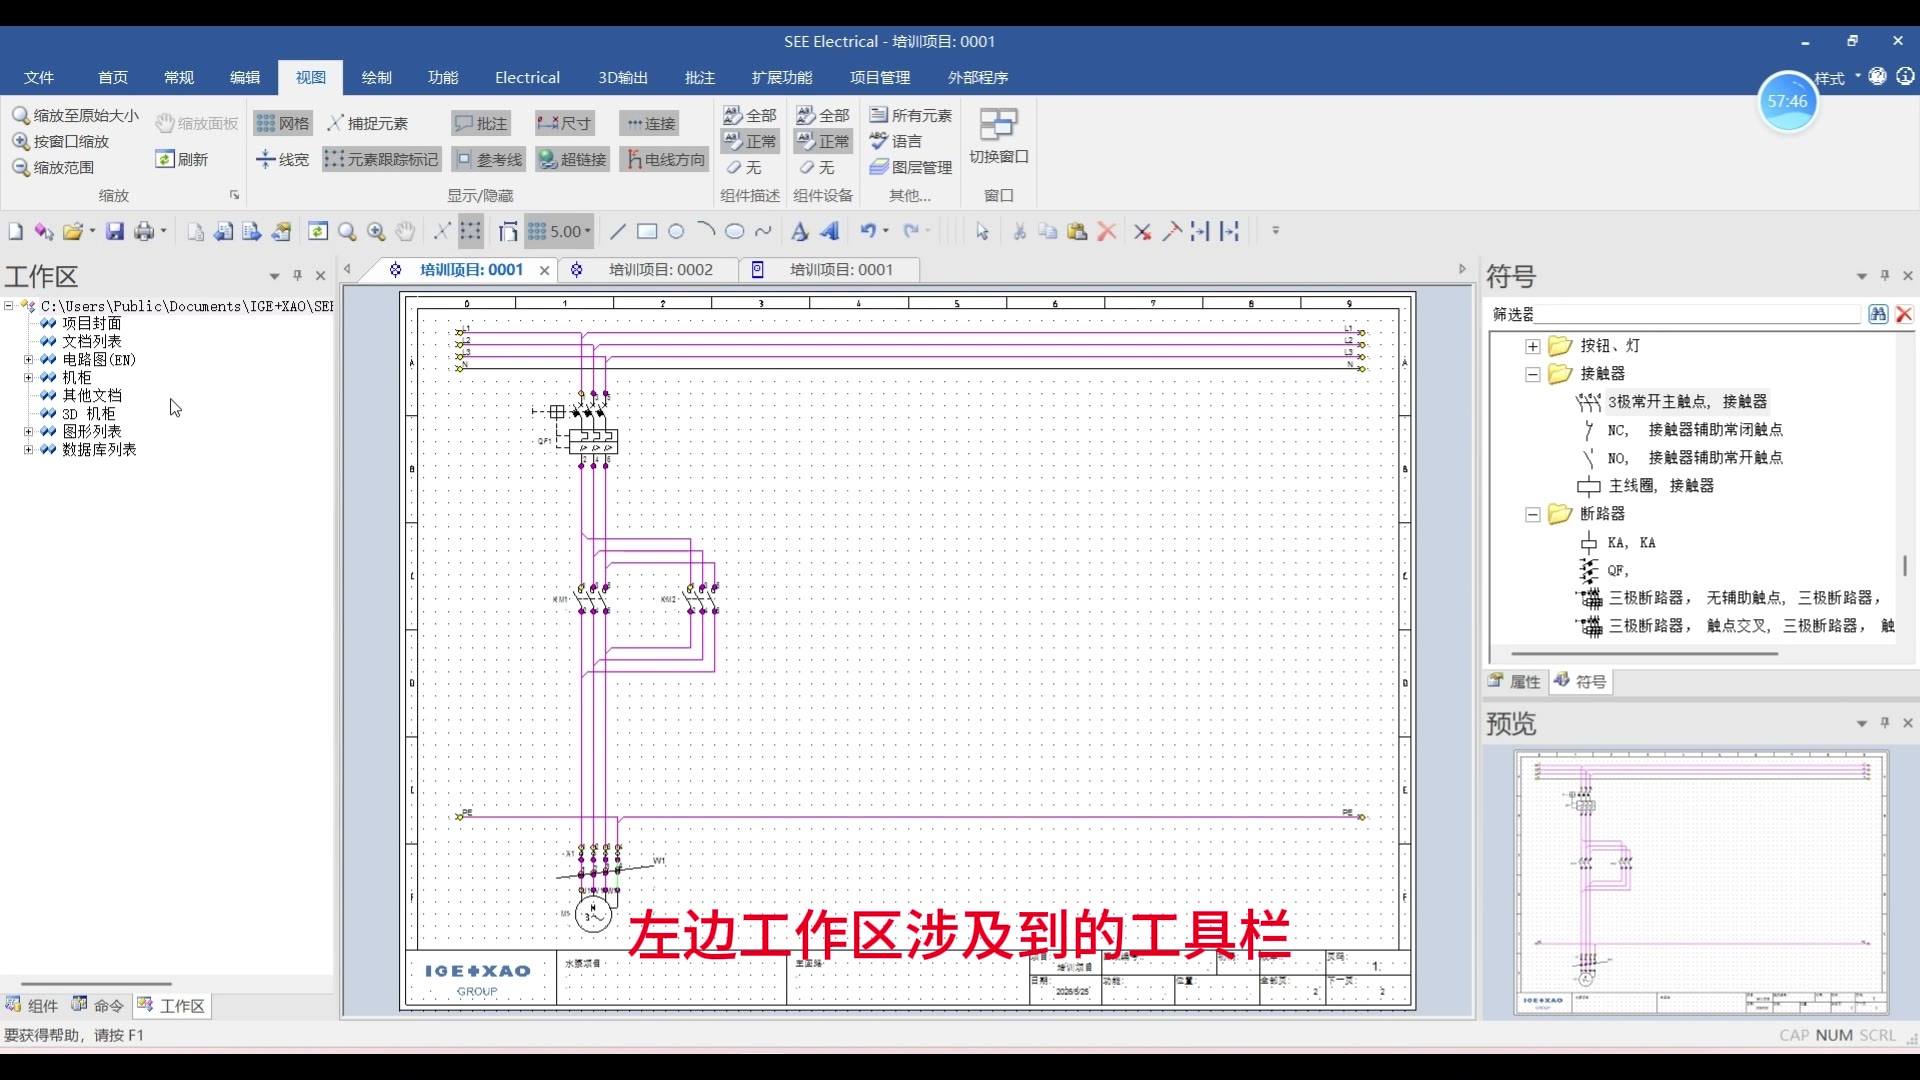Viewport: 1920px width, 1080px height.
Task: Select the circle drawing tool
Action: pos(676,232)
